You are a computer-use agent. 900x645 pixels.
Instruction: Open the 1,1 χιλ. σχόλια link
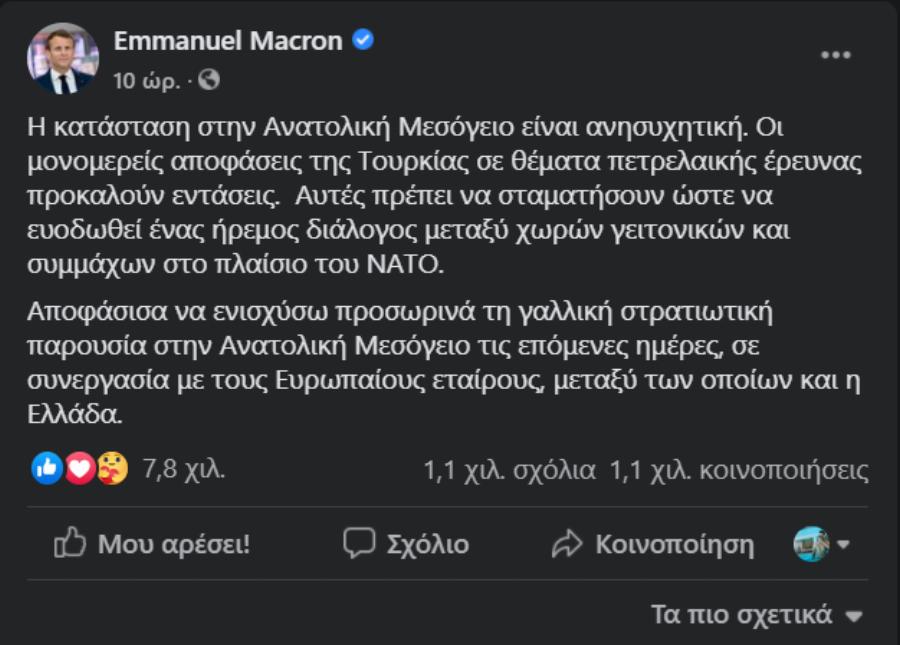pyautogui.click(x=512, y=464)
